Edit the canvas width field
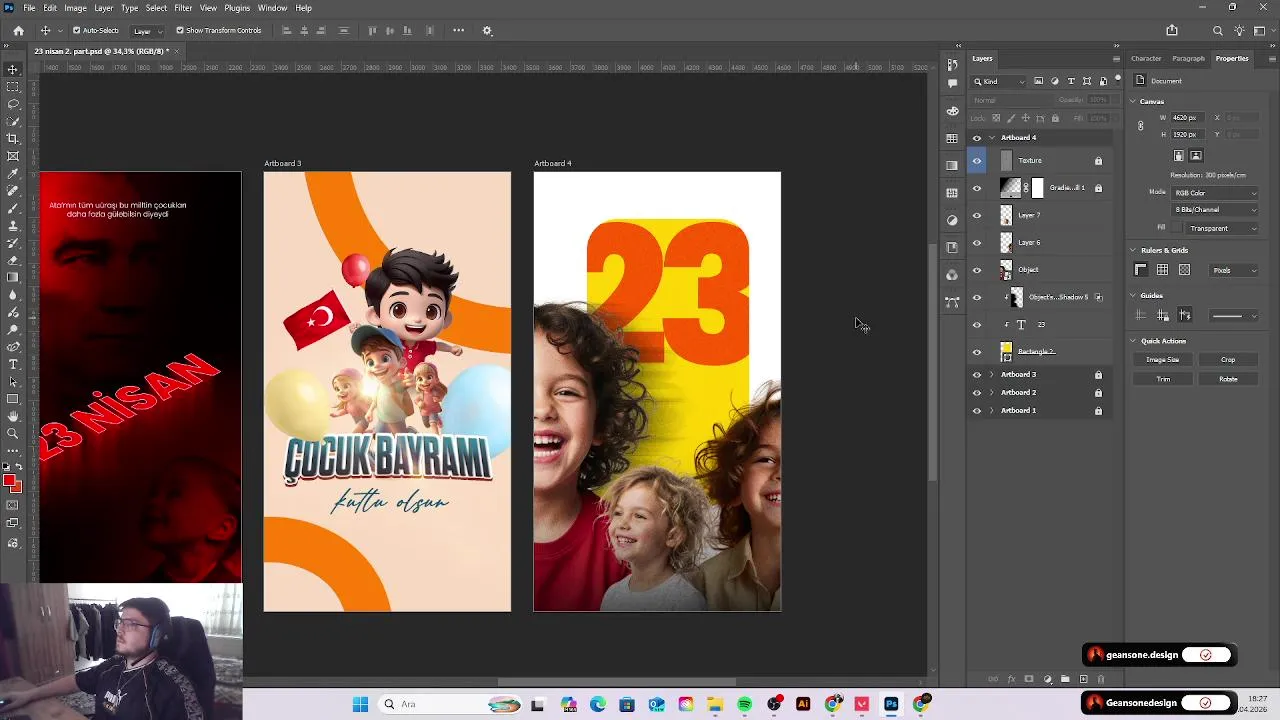This screenshot has width=1280, height=720. pos(1190,118)
